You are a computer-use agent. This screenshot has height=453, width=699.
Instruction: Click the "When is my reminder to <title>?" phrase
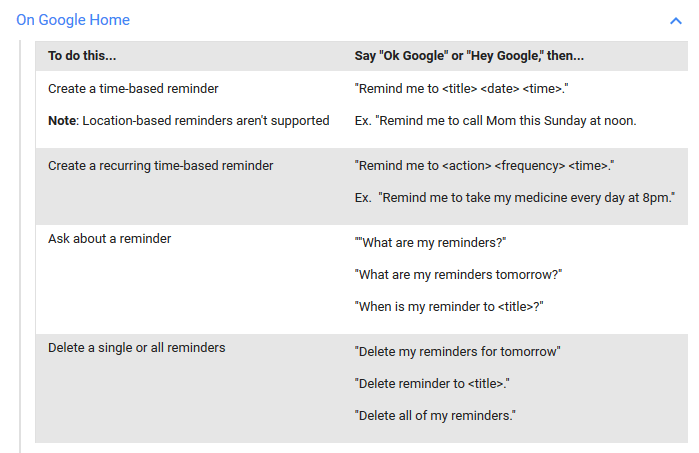tap(449, 306)
